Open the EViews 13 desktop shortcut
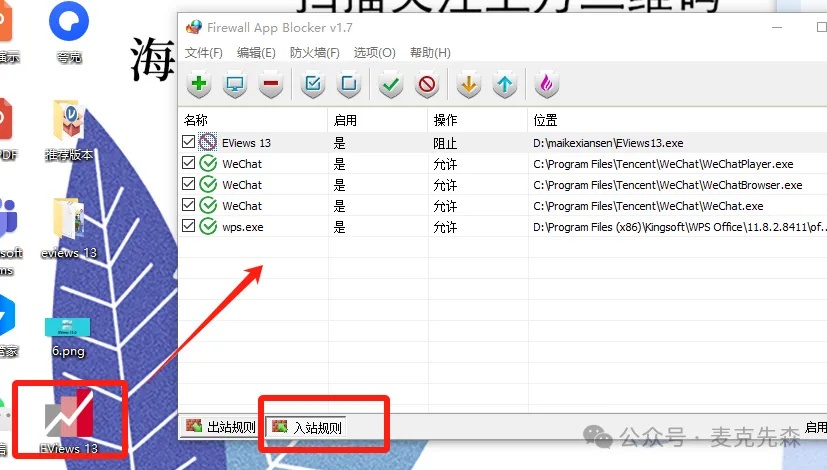Image resolution: width=827 pixels, height=470 pixels. [x=70, y=420]
